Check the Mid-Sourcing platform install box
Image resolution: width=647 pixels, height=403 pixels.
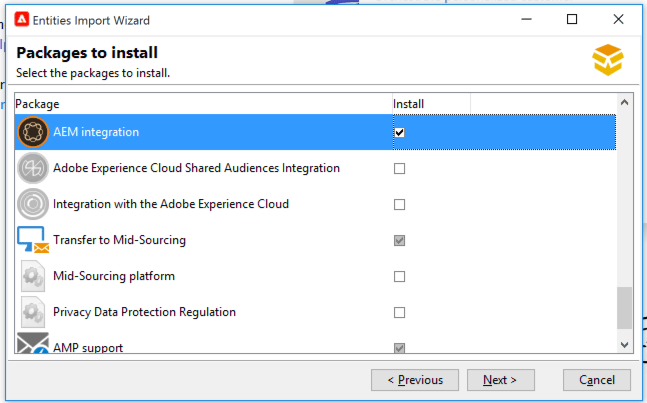pos(399,276)
